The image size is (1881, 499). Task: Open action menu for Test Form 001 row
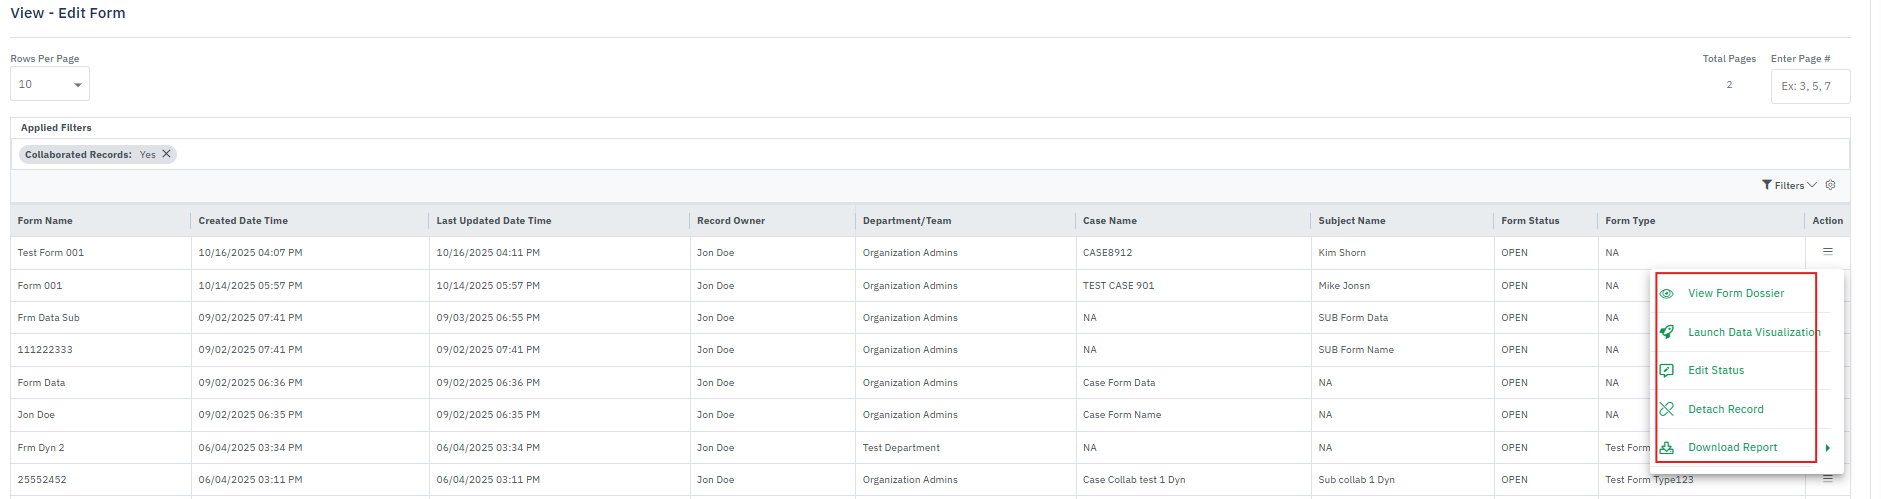point(1827,252)
